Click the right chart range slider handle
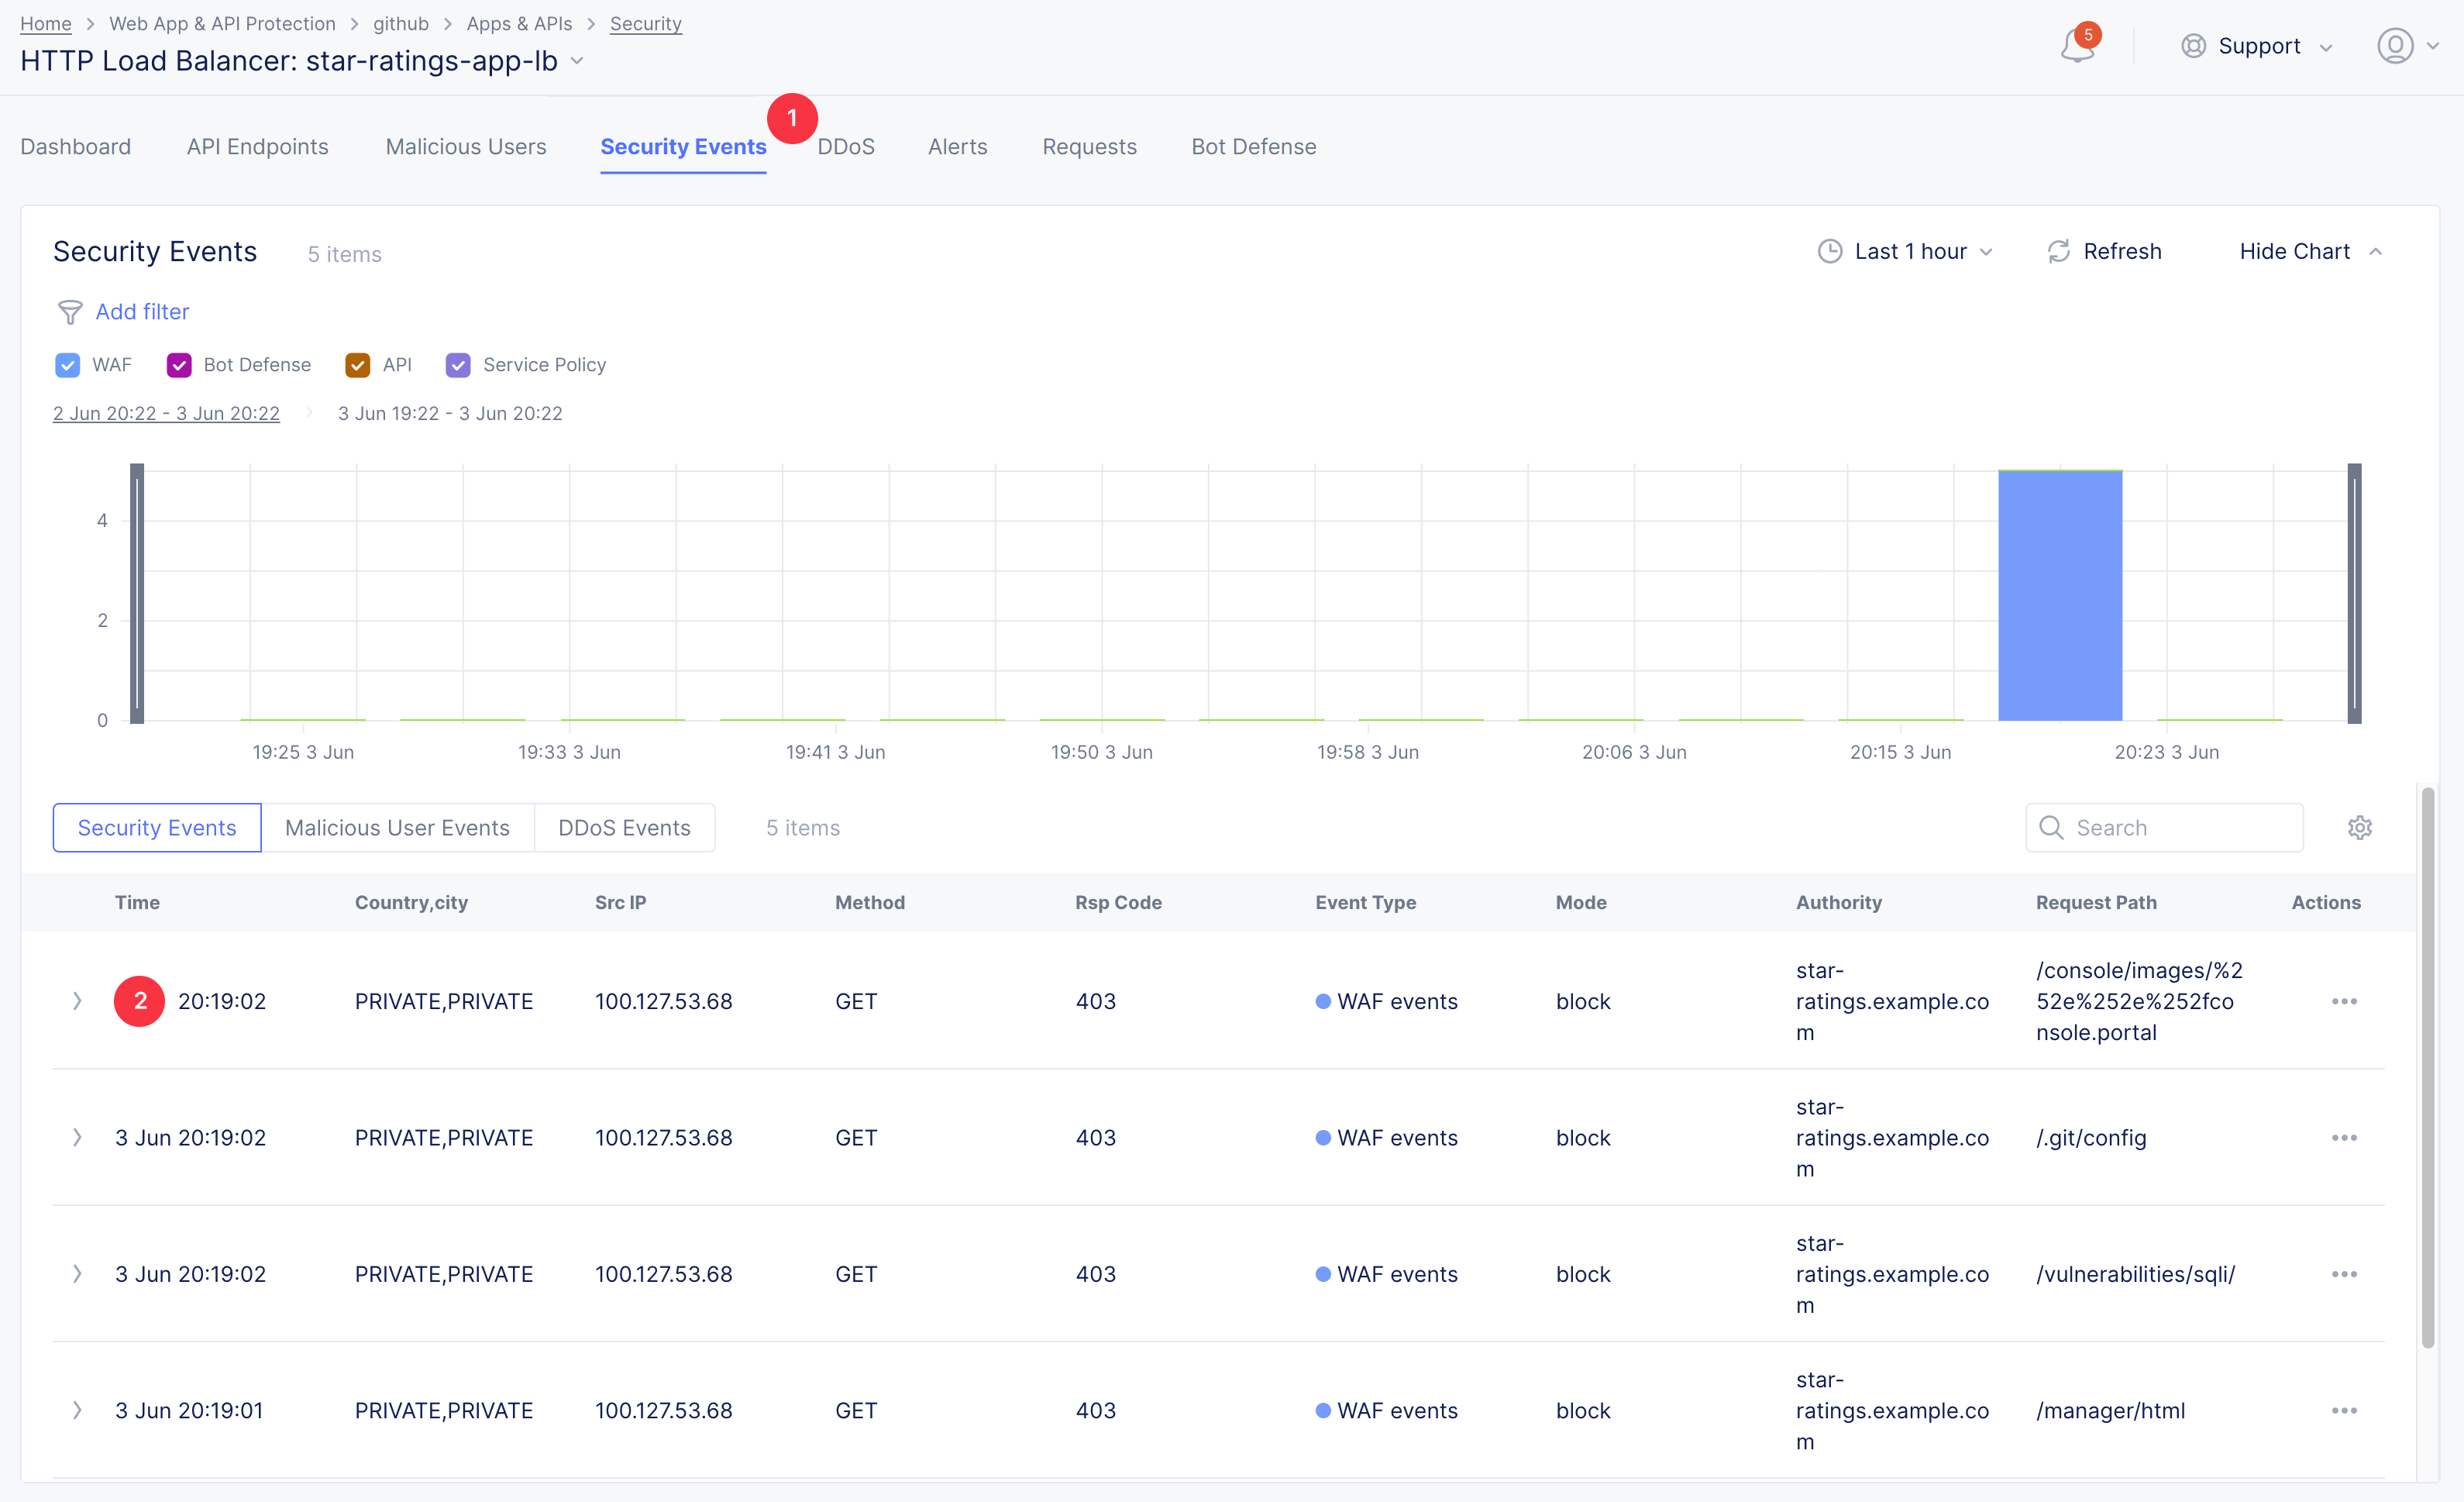Screen dimensions: 2464x1502 [x=2354, y=593]
